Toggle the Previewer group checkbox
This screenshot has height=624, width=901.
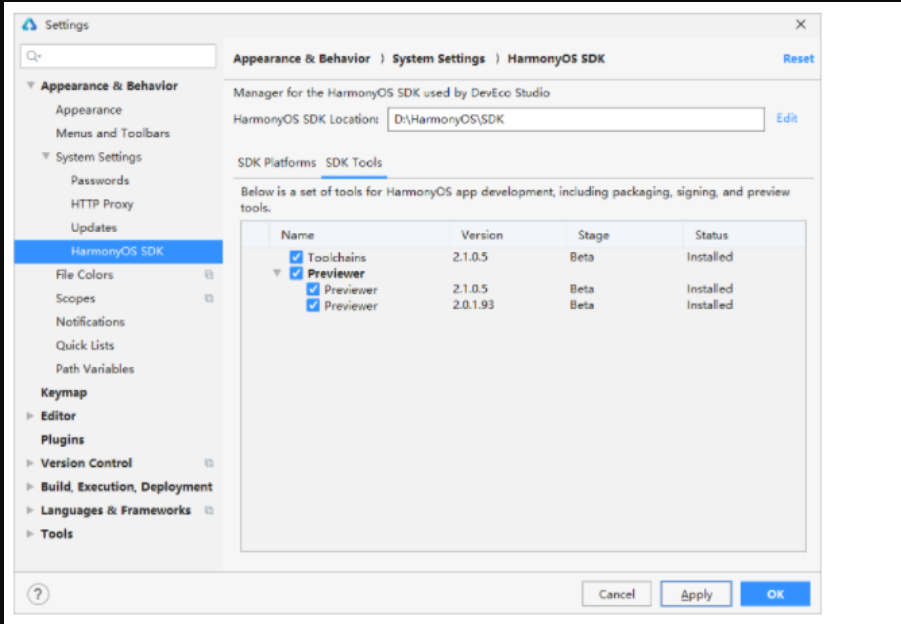(x=296, y=273)
